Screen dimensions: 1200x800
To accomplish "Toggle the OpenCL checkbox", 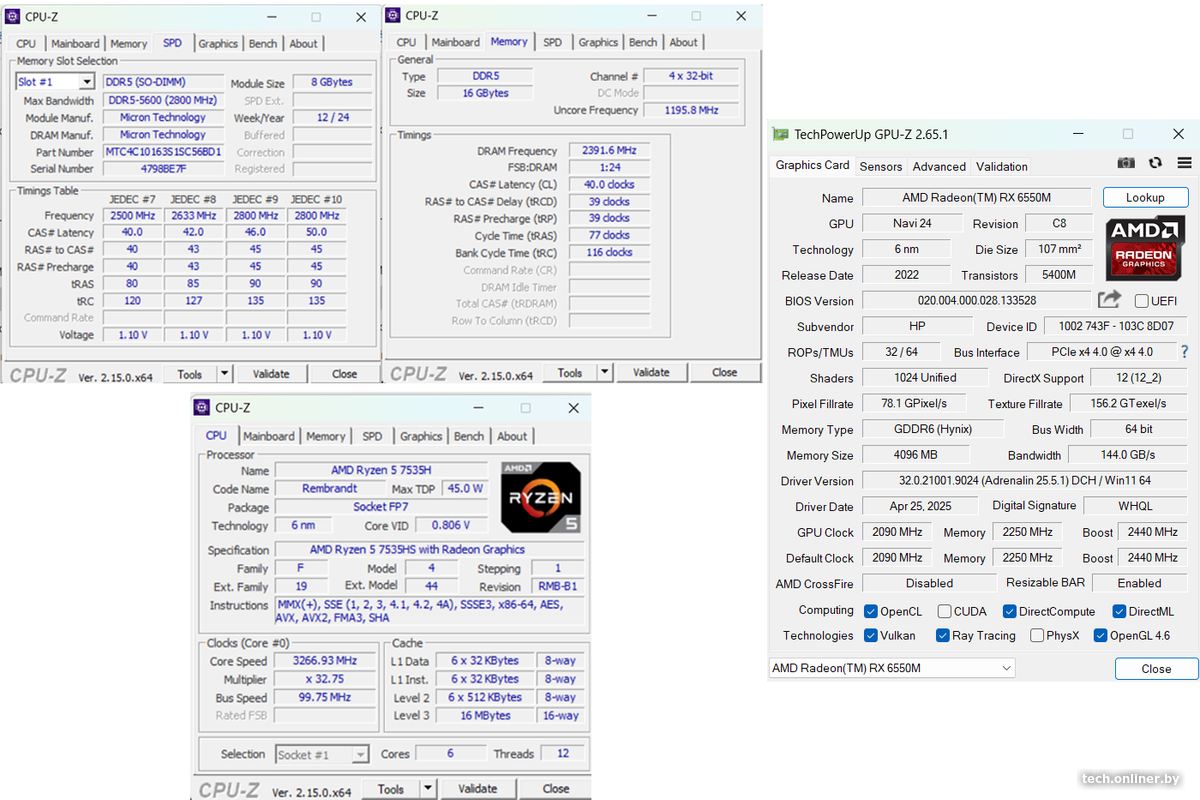I will (871, 611).
